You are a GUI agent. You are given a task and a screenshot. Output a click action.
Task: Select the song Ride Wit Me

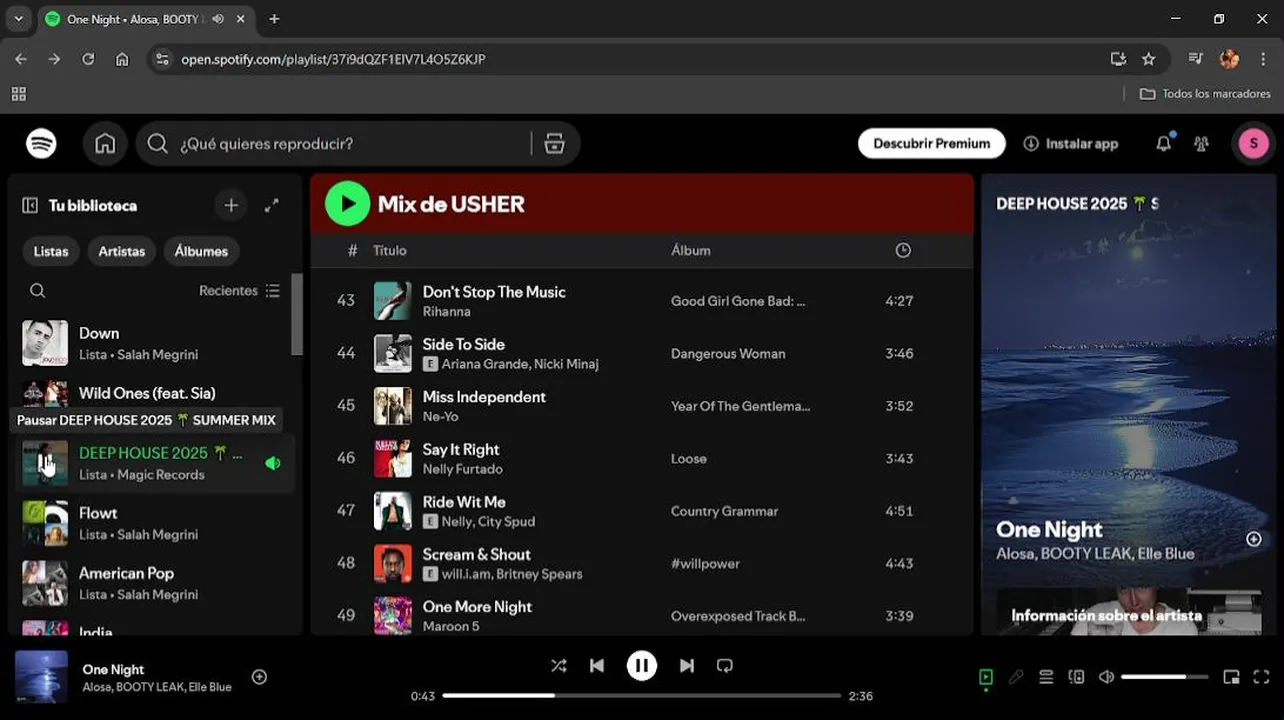click(x=464, y=502)
